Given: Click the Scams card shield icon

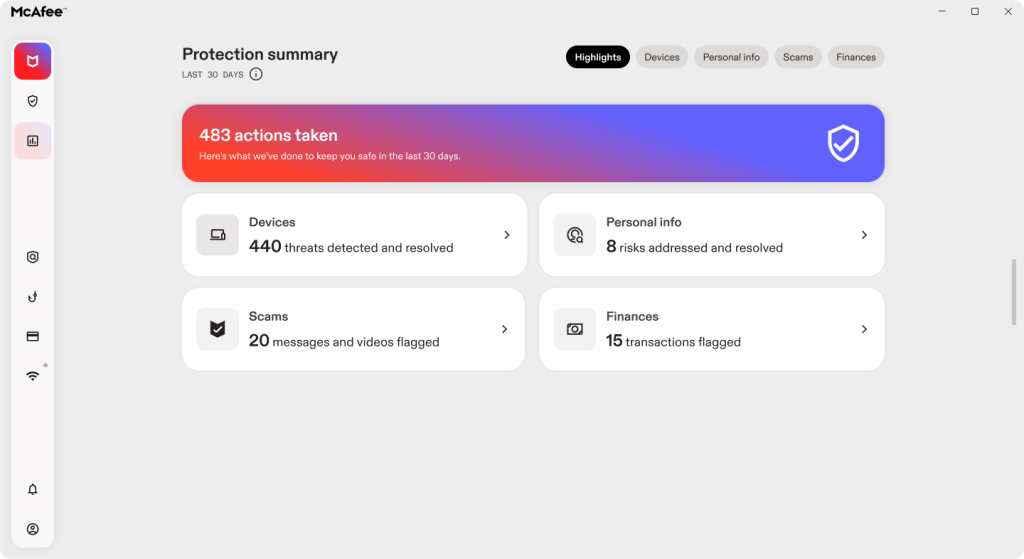Looking at the screenshot, I should pos(217,329).
